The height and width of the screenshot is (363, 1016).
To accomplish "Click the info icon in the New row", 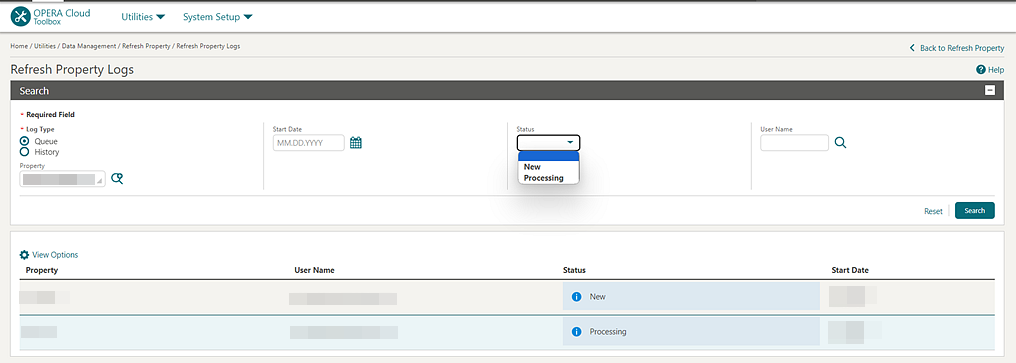I will click(x=576, y=297).
